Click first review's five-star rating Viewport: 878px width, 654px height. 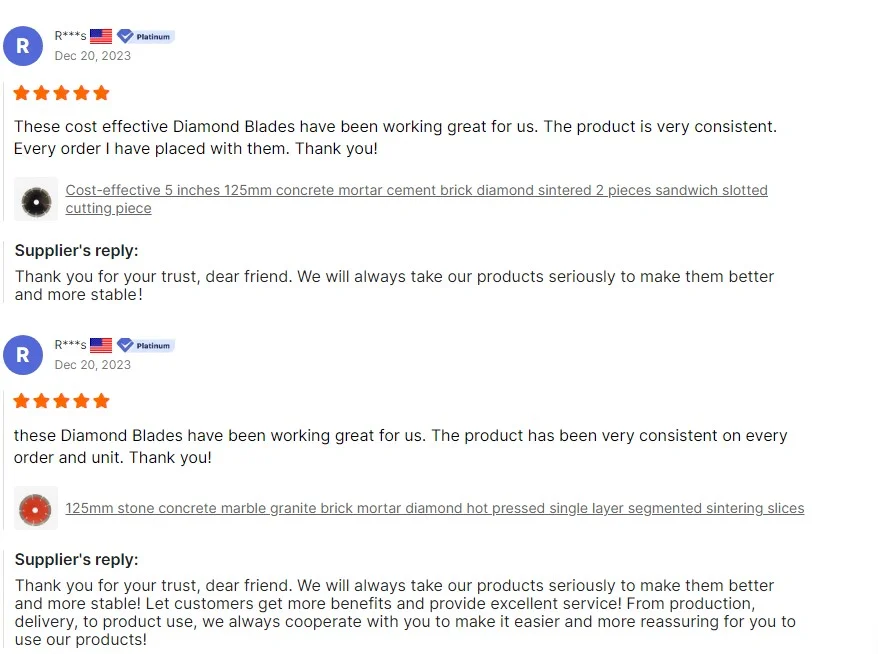(62, 93)
